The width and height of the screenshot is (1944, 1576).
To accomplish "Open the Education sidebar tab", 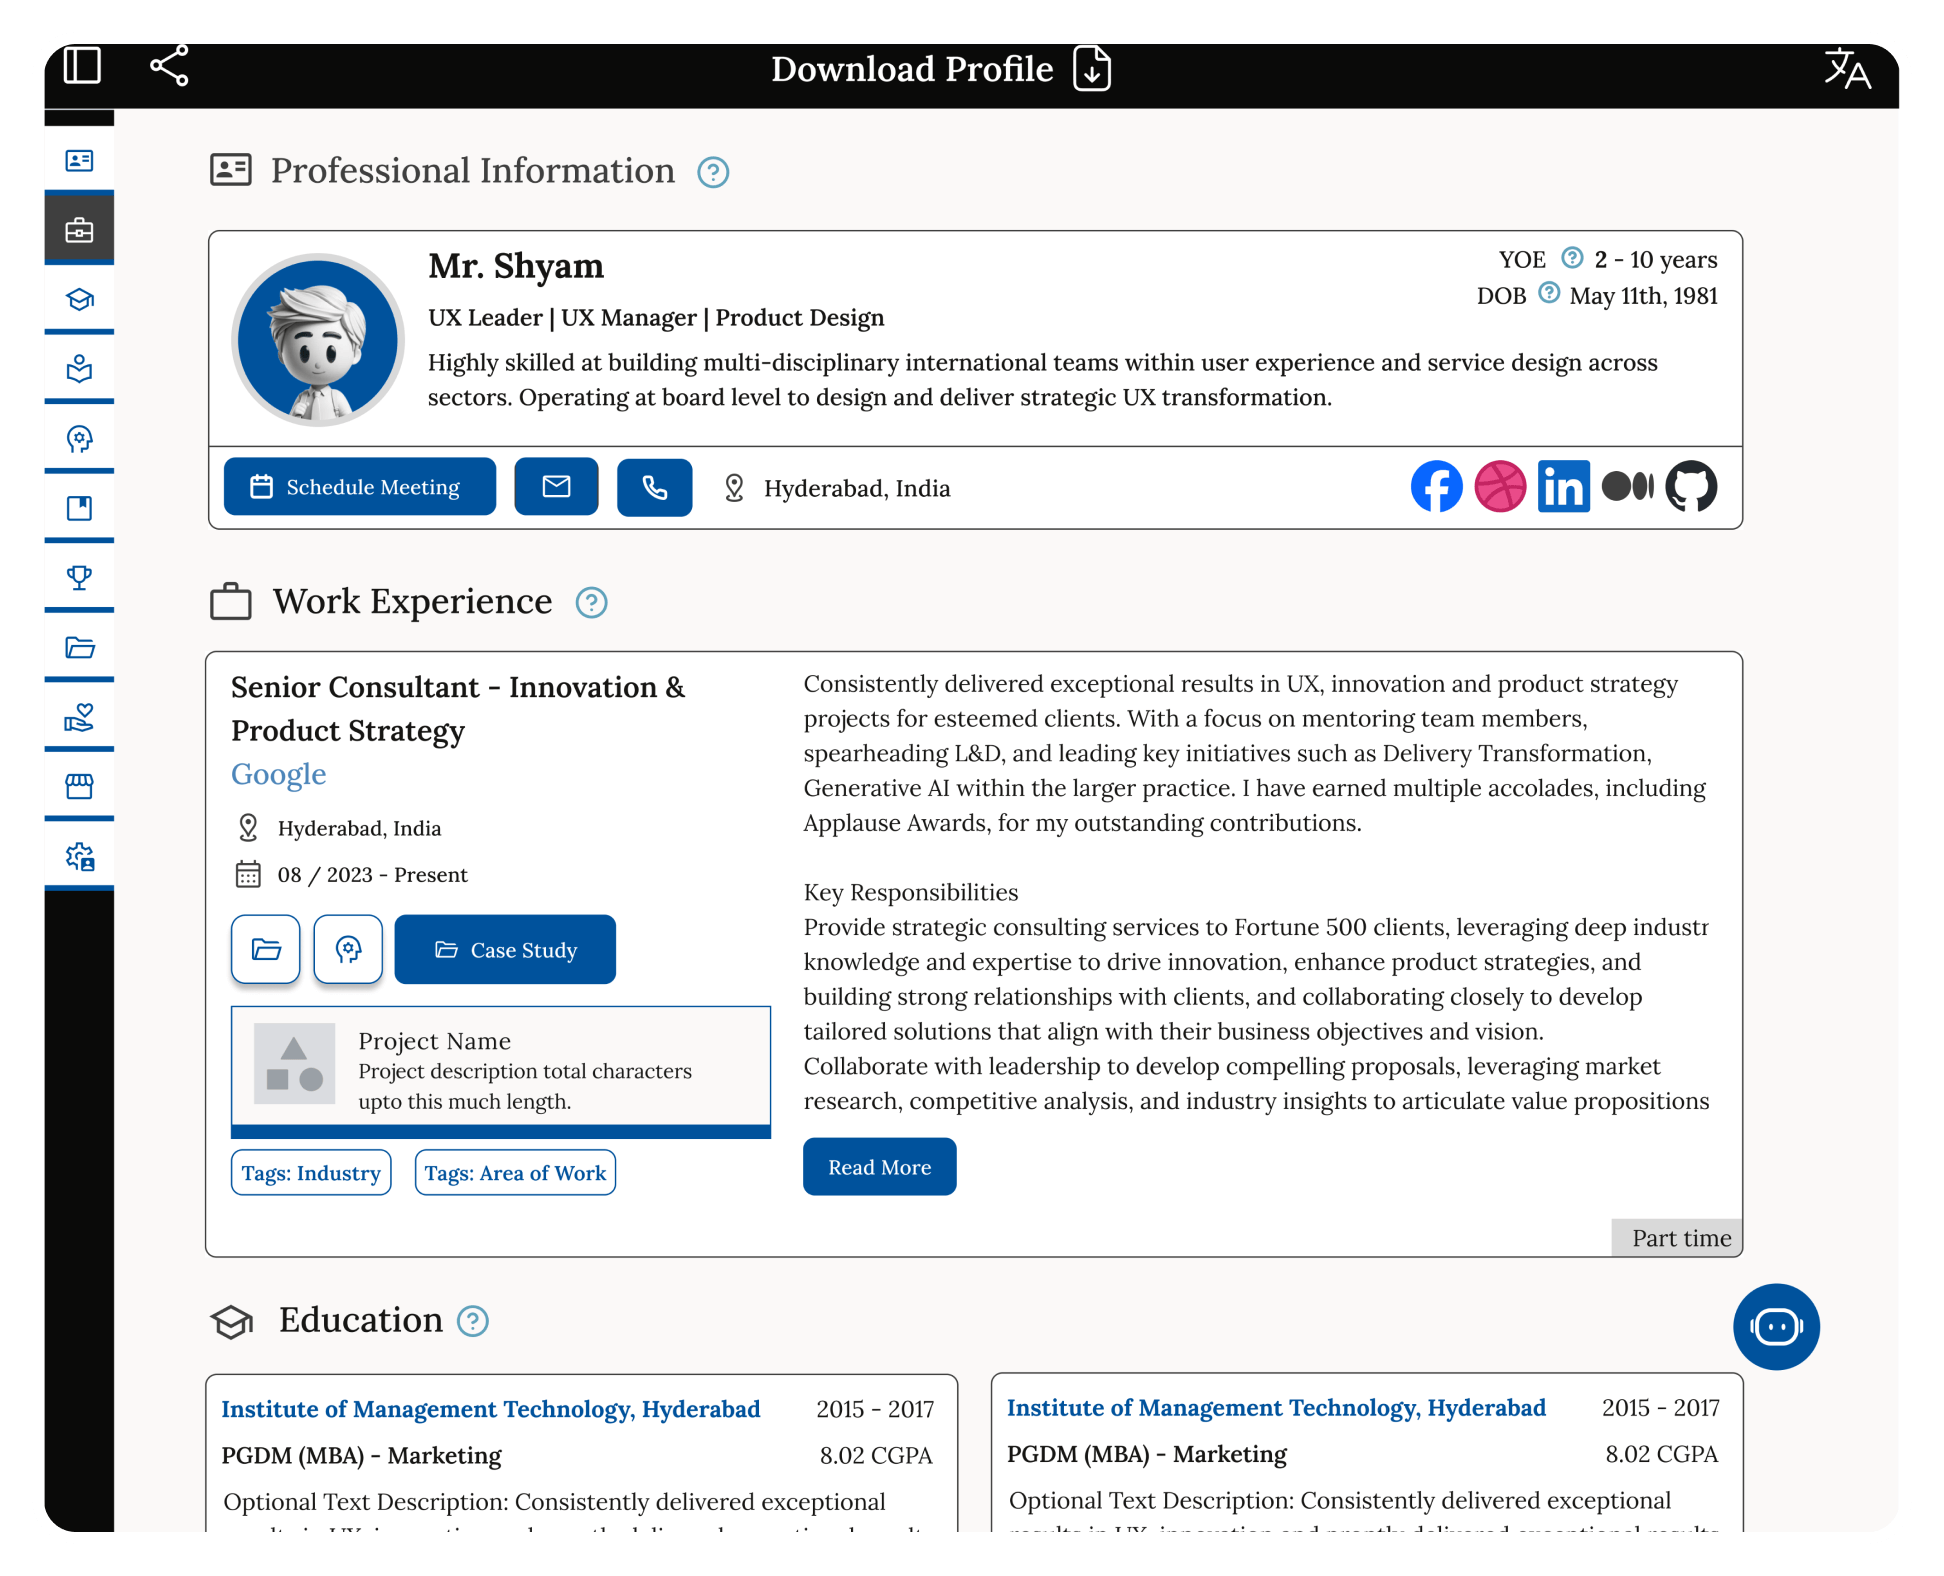I will (x=79, y=300).
